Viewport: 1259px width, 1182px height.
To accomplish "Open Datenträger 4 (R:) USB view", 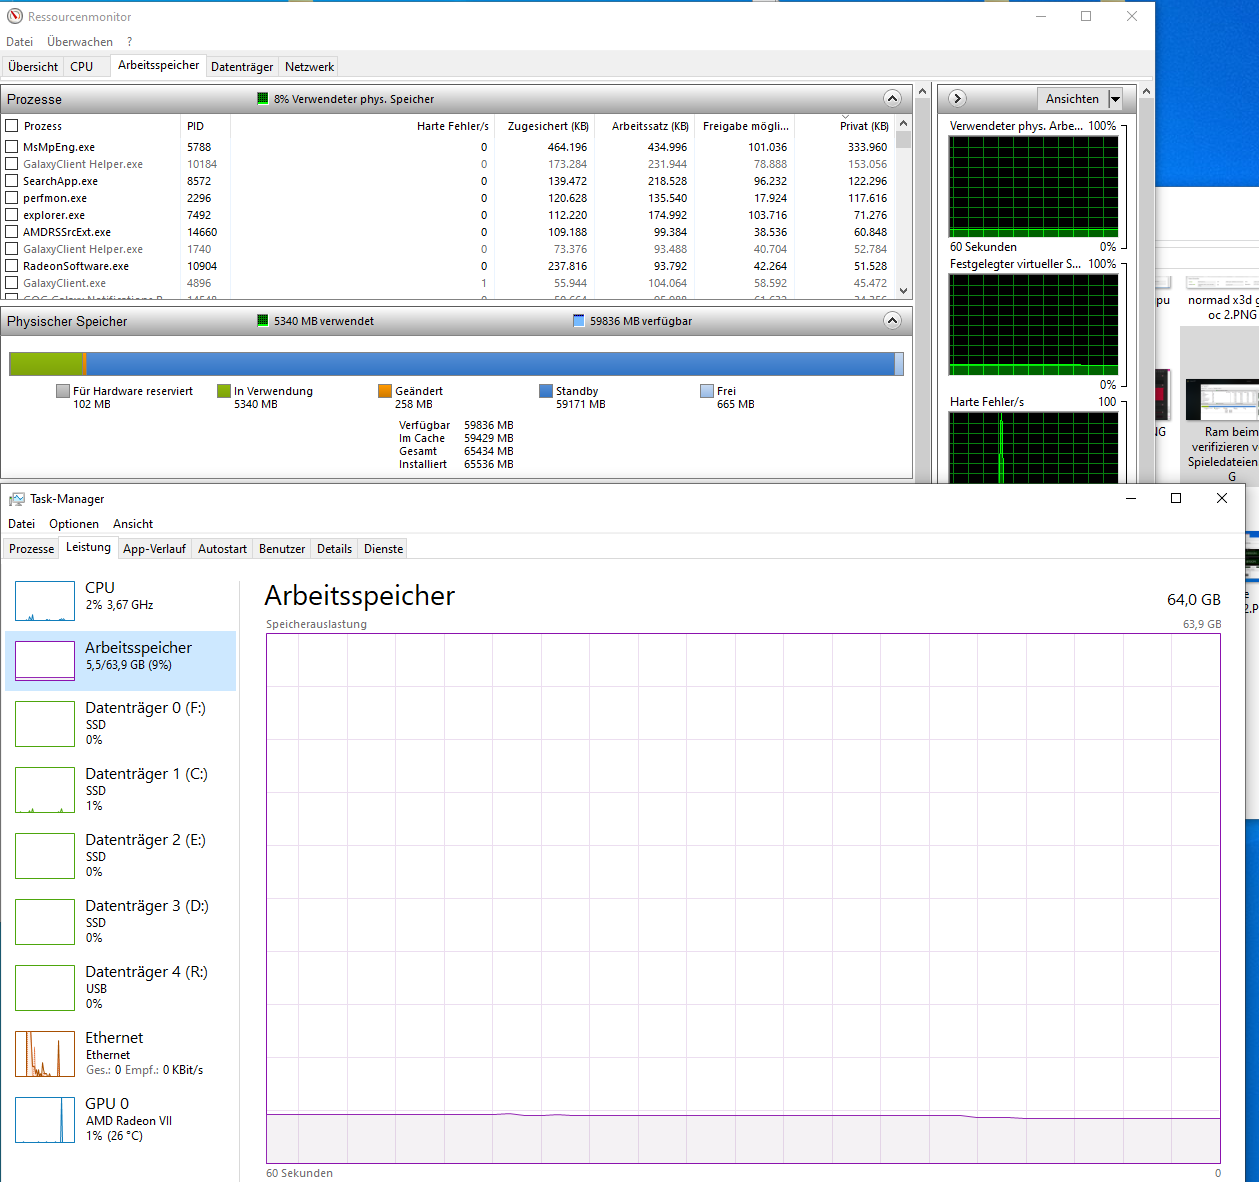I will 121,987.
